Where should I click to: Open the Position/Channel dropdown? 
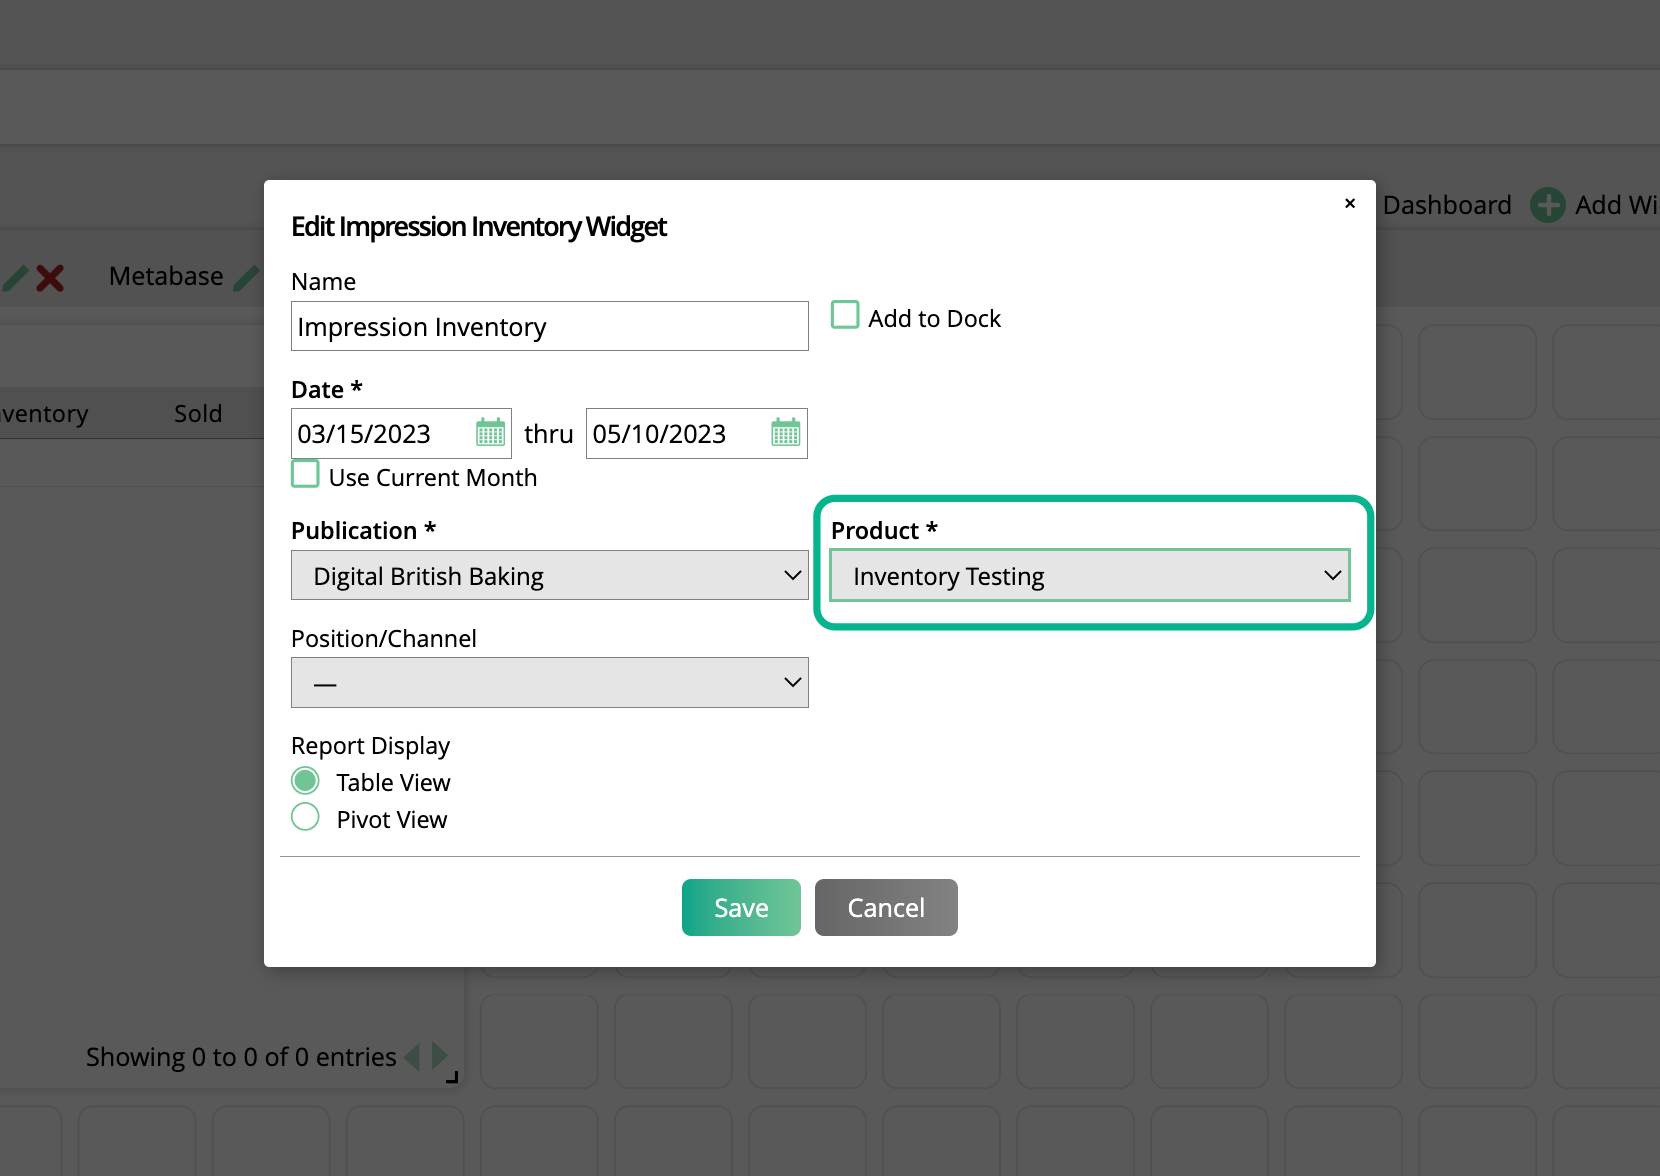tap(549, 683)
